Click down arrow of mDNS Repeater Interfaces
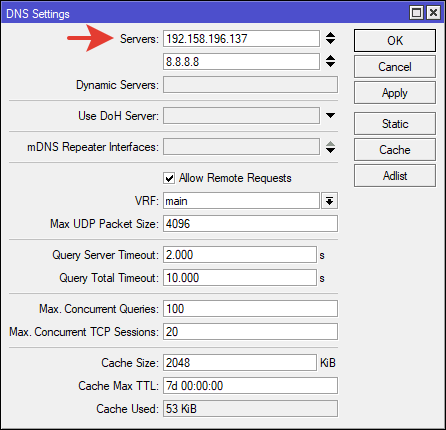Viewport: 446px width, 430px height. (x=330, y=151)
